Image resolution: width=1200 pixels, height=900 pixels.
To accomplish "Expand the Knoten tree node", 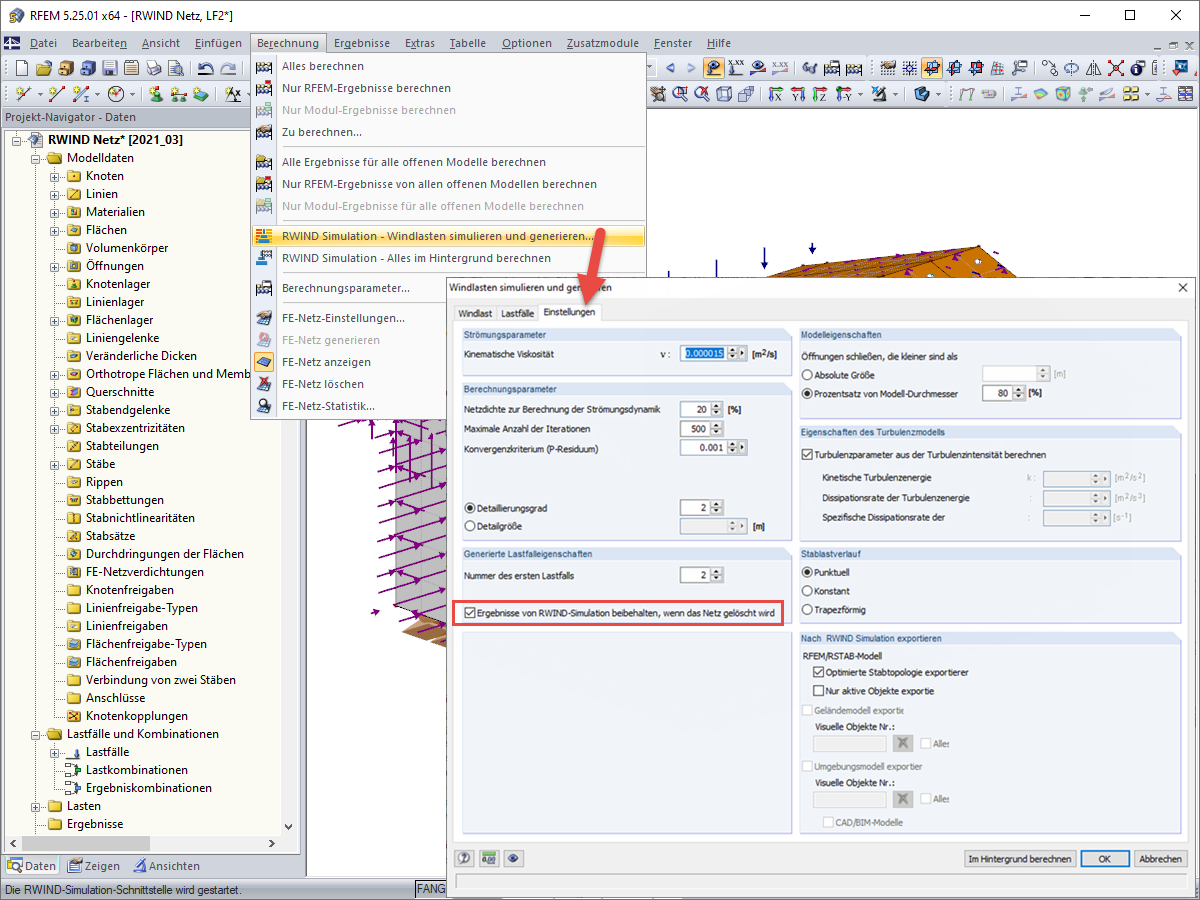I will [55, 176].
